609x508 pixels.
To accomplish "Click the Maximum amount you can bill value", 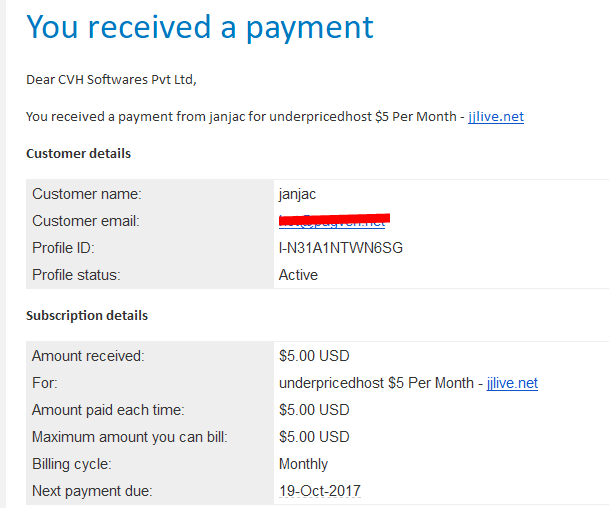I will 314,437.
